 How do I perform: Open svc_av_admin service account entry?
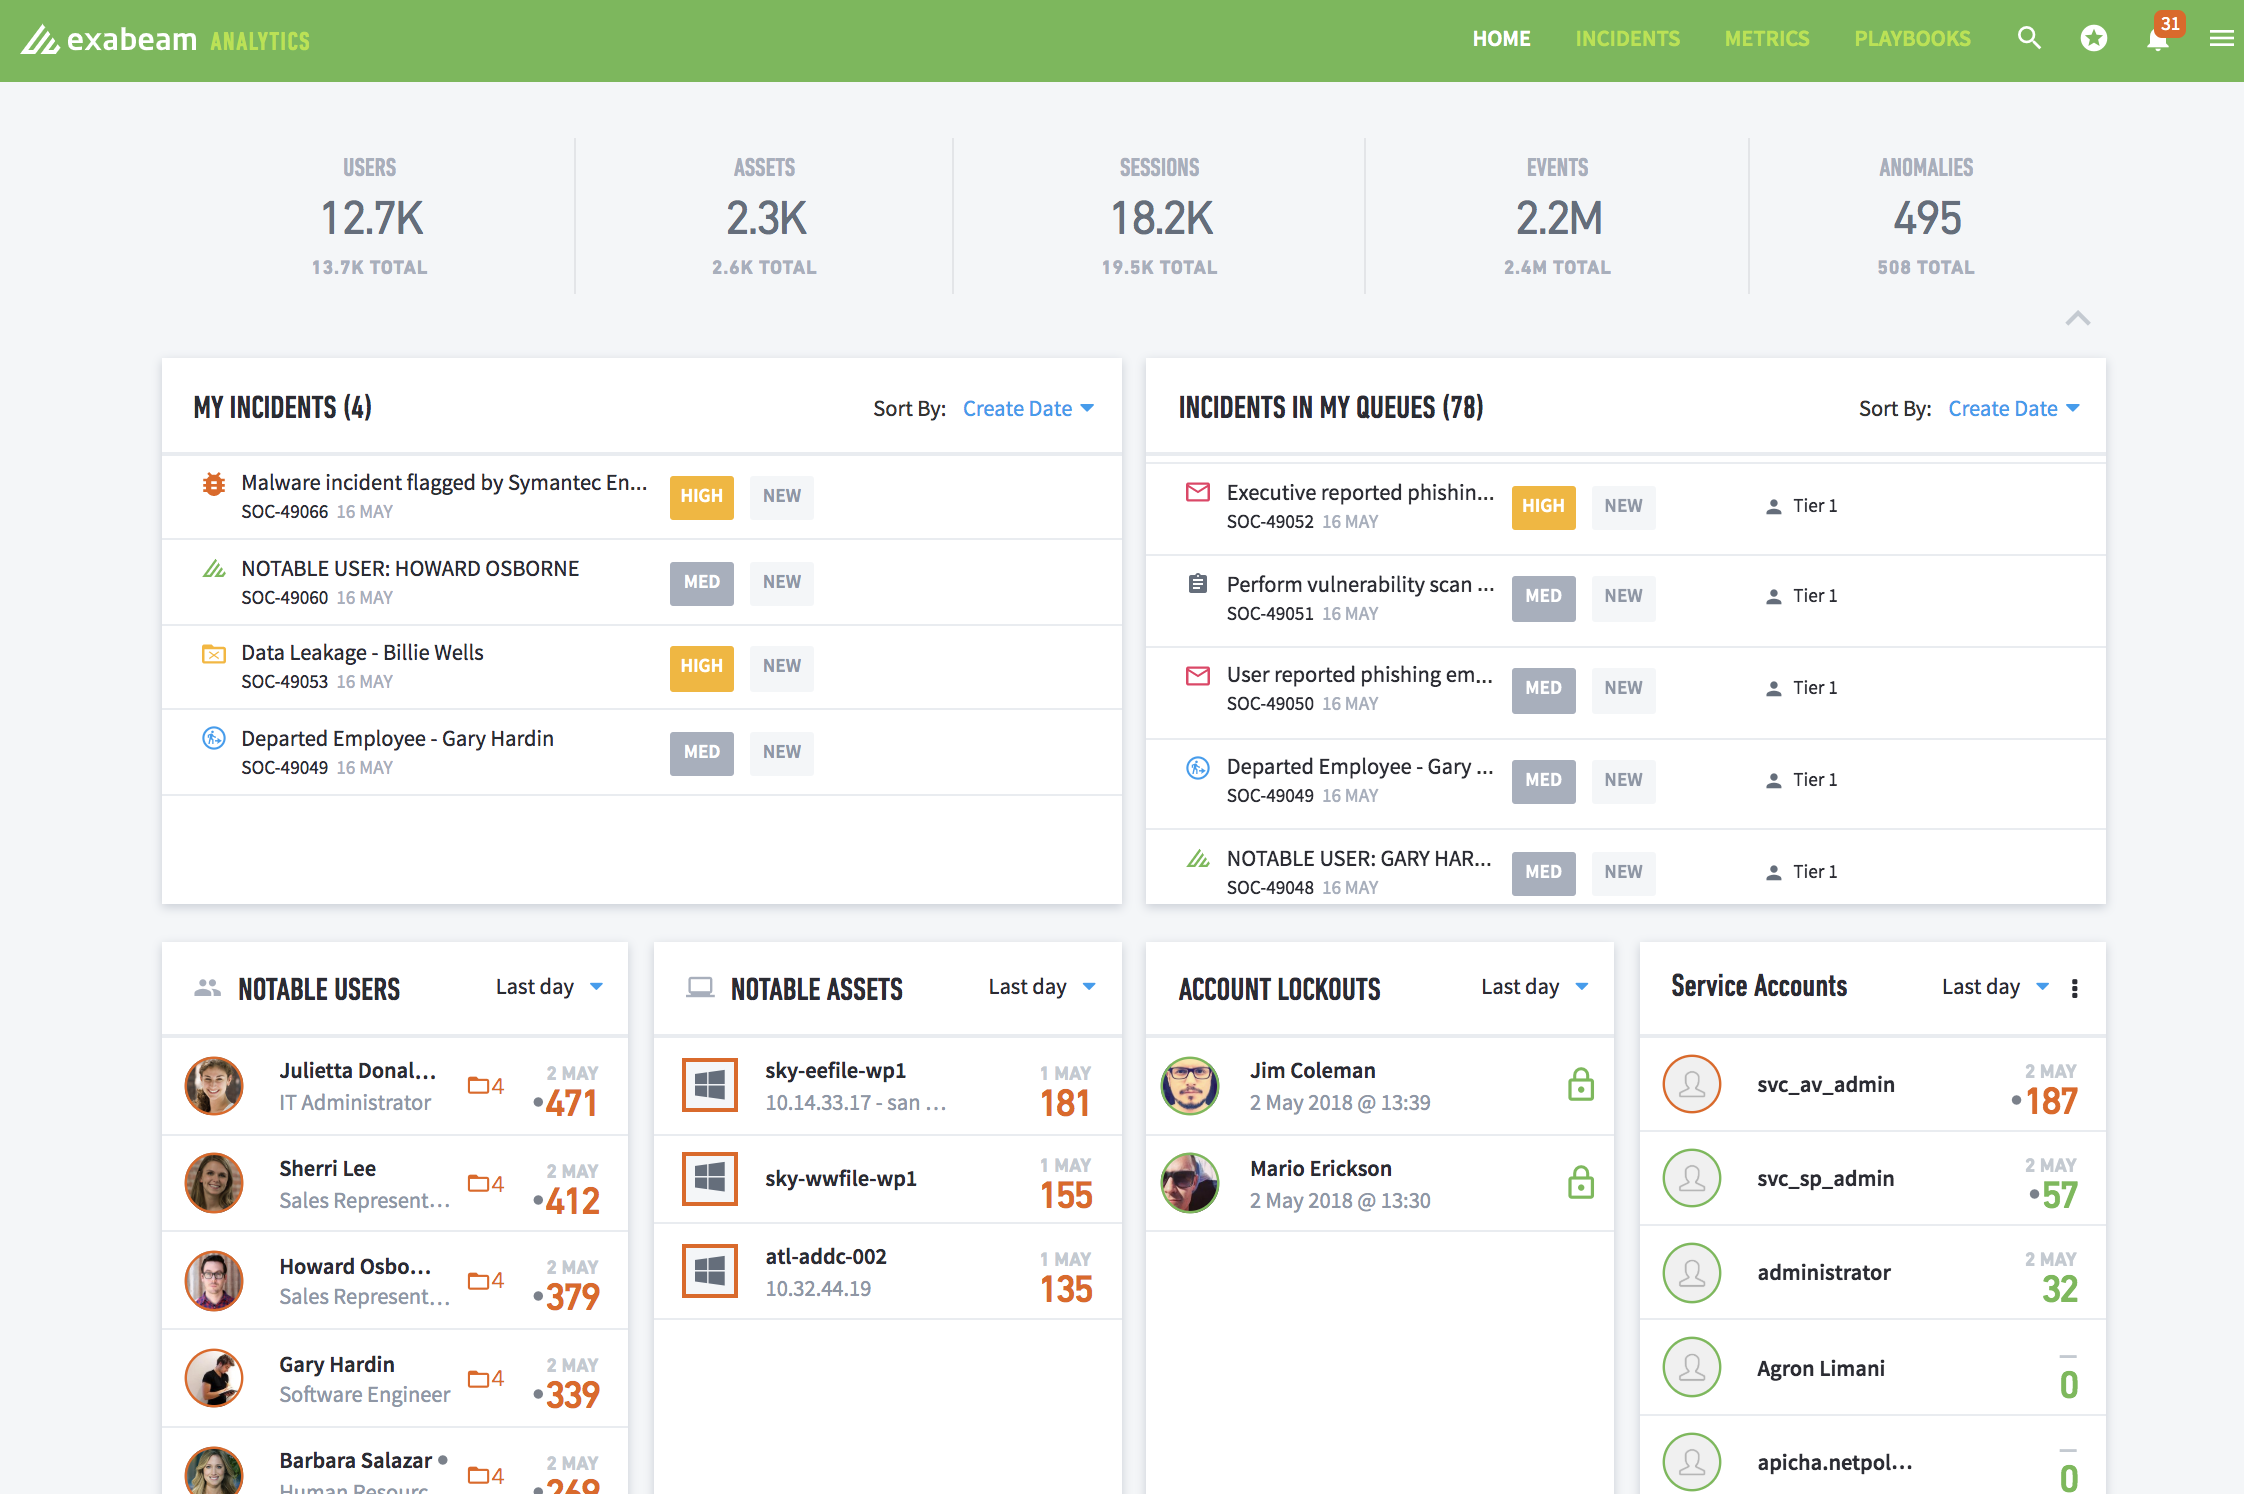coord(1825,1085)
